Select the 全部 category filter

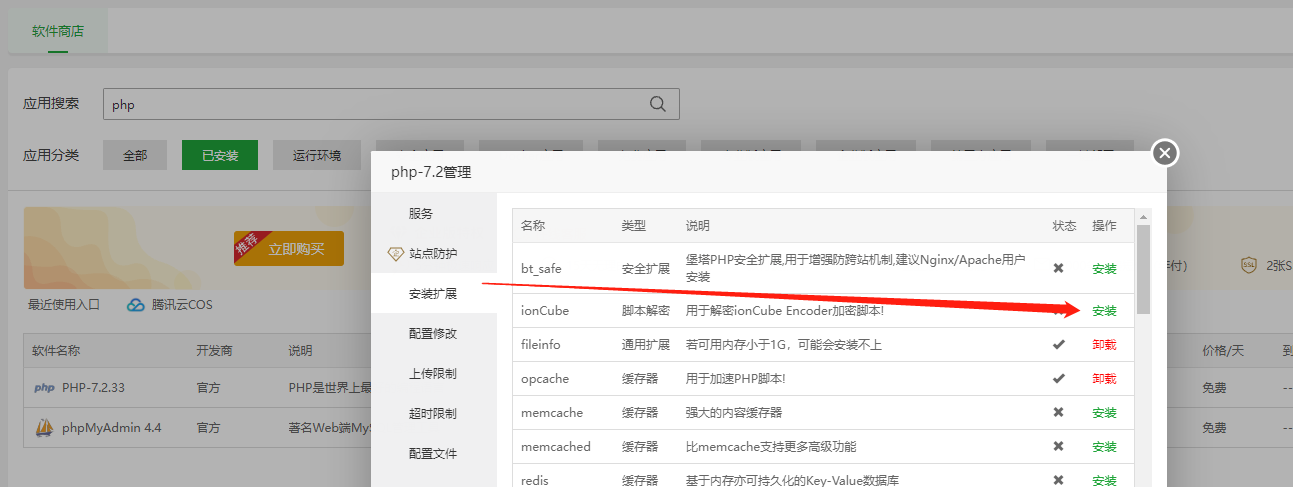tap(135, 155)
